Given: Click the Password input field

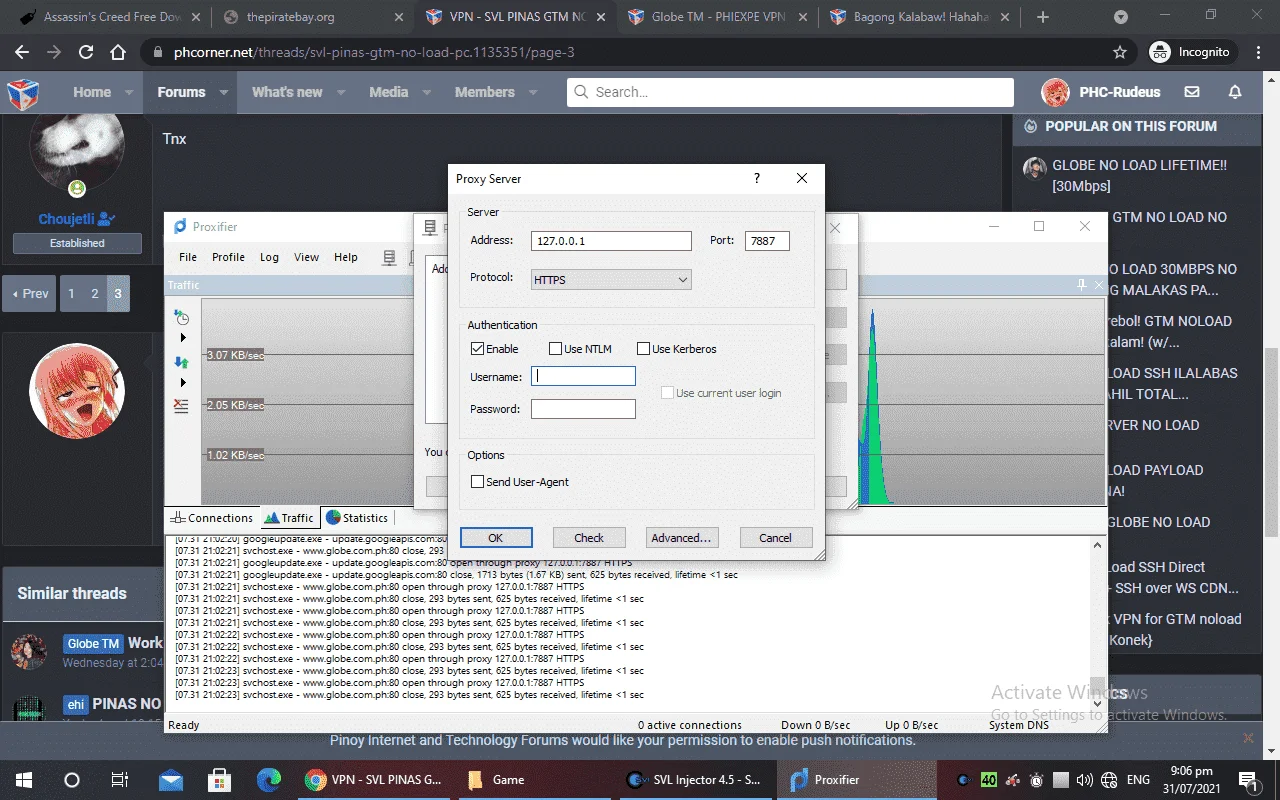Looking at the screenshot, I should pos(583,408).
